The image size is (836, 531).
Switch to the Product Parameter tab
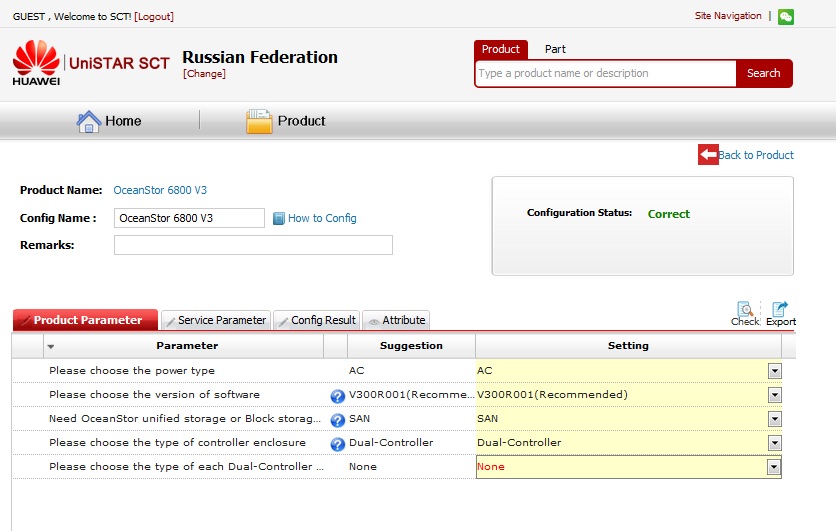(85, 320)
